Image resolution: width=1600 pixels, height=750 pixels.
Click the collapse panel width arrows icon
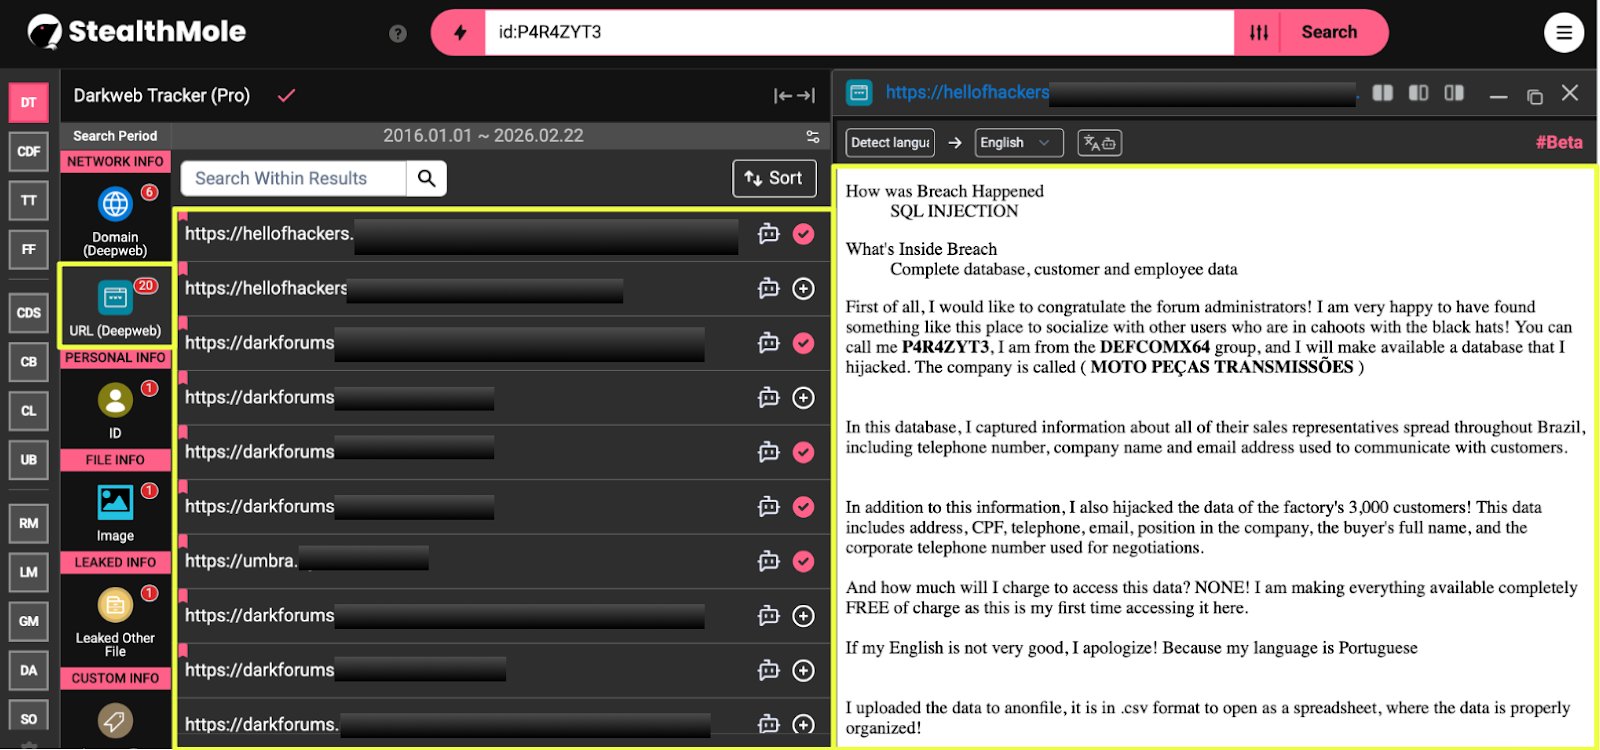point(794,96)
